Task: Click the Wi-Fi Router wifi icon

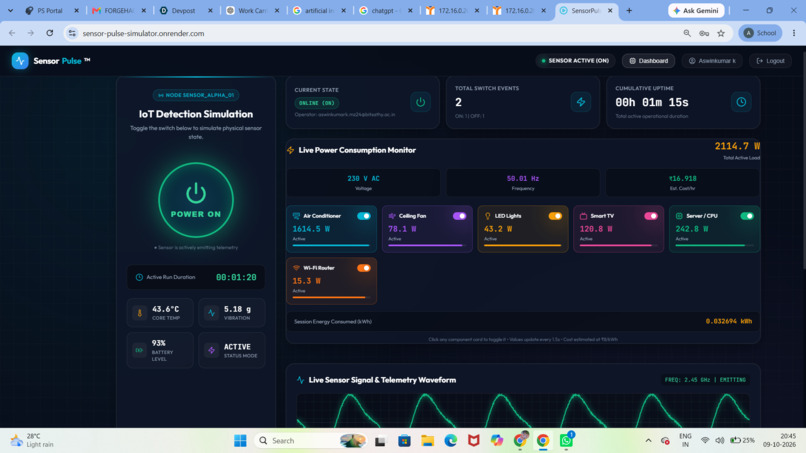Action: 296,268
